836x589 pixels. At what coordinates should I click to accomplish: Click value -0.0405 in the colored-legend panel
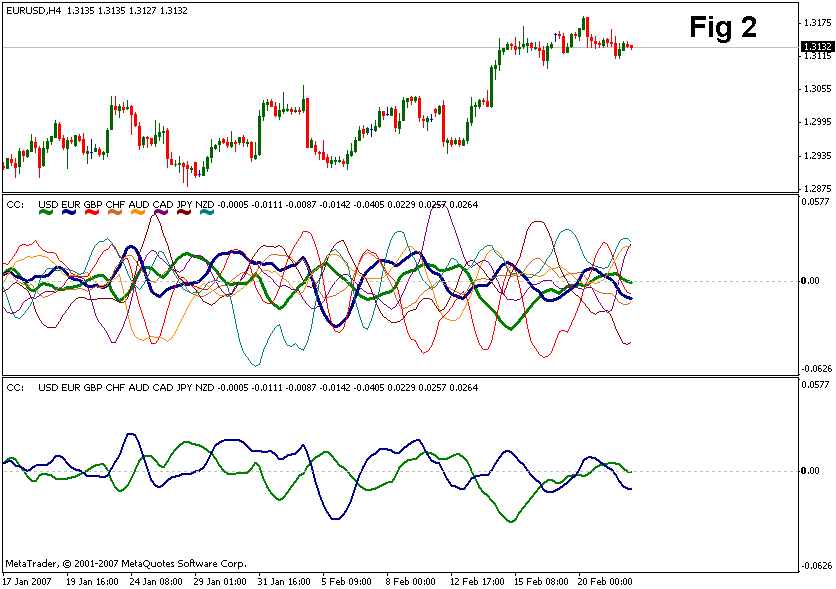coord(369,205)
